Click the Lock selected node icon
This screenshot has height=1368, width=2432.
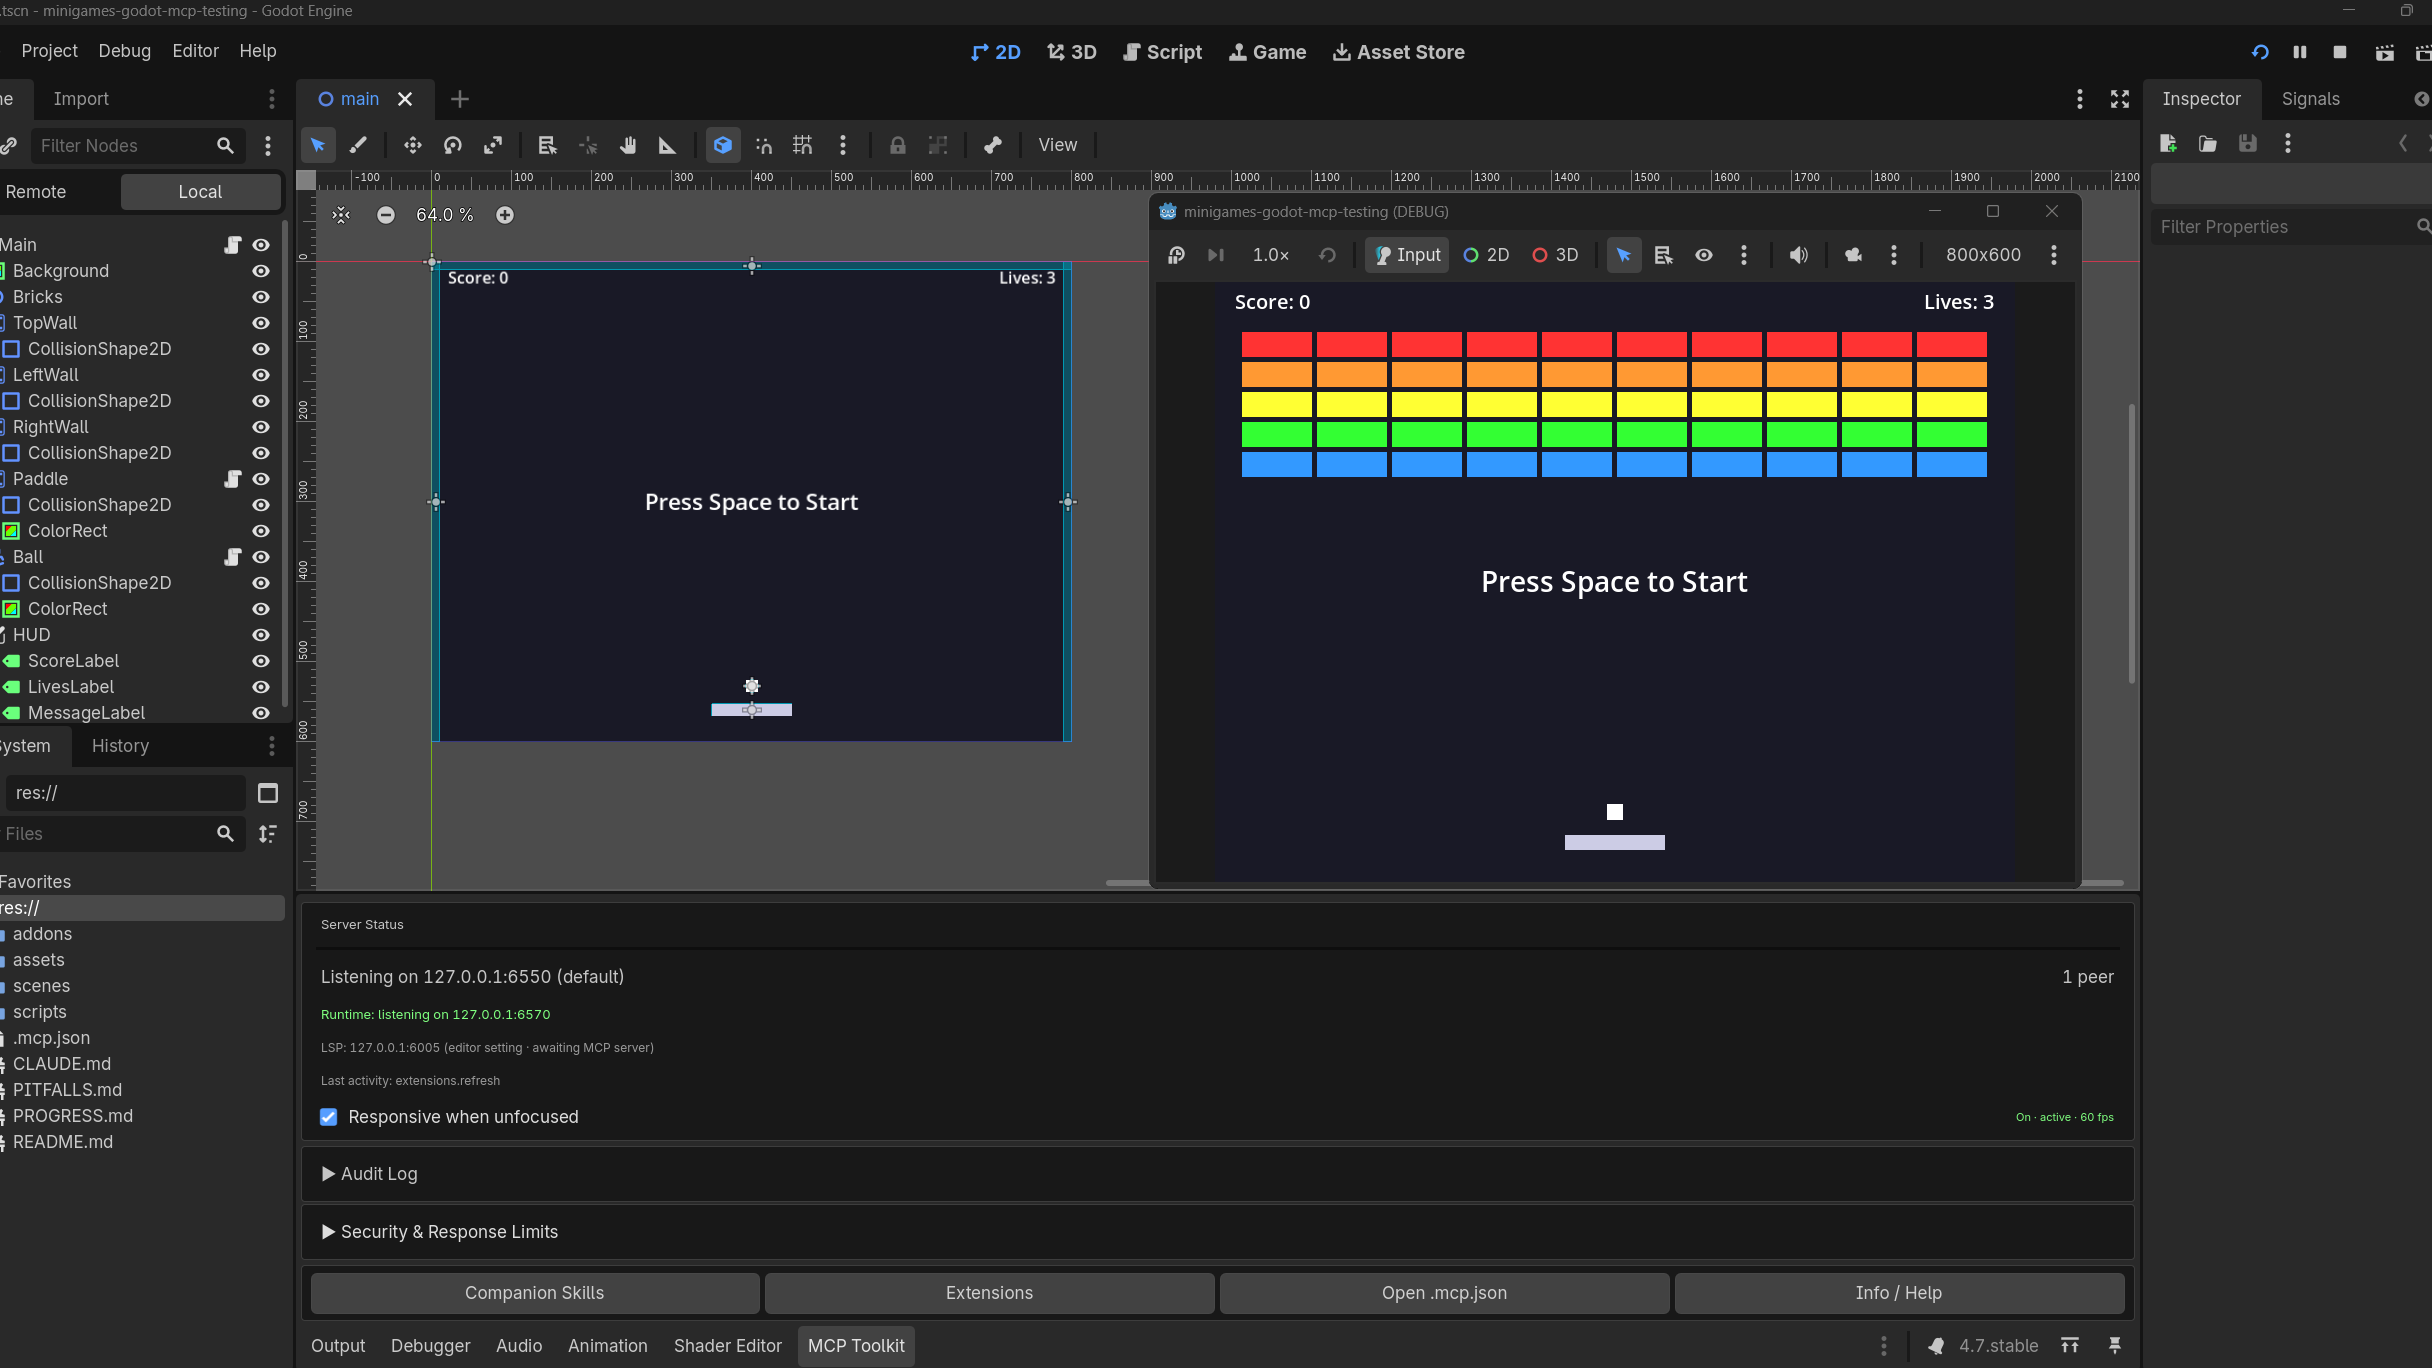[x=897, y=145]
